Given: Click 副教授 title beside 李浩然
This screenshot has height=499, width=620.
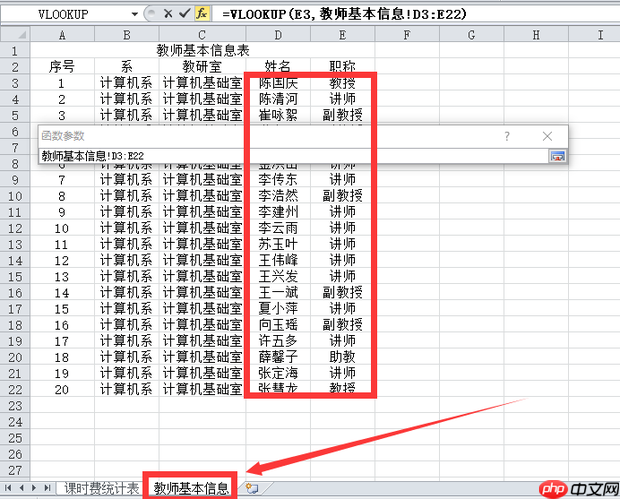Looking at the screenshot, I should (342, 196).
